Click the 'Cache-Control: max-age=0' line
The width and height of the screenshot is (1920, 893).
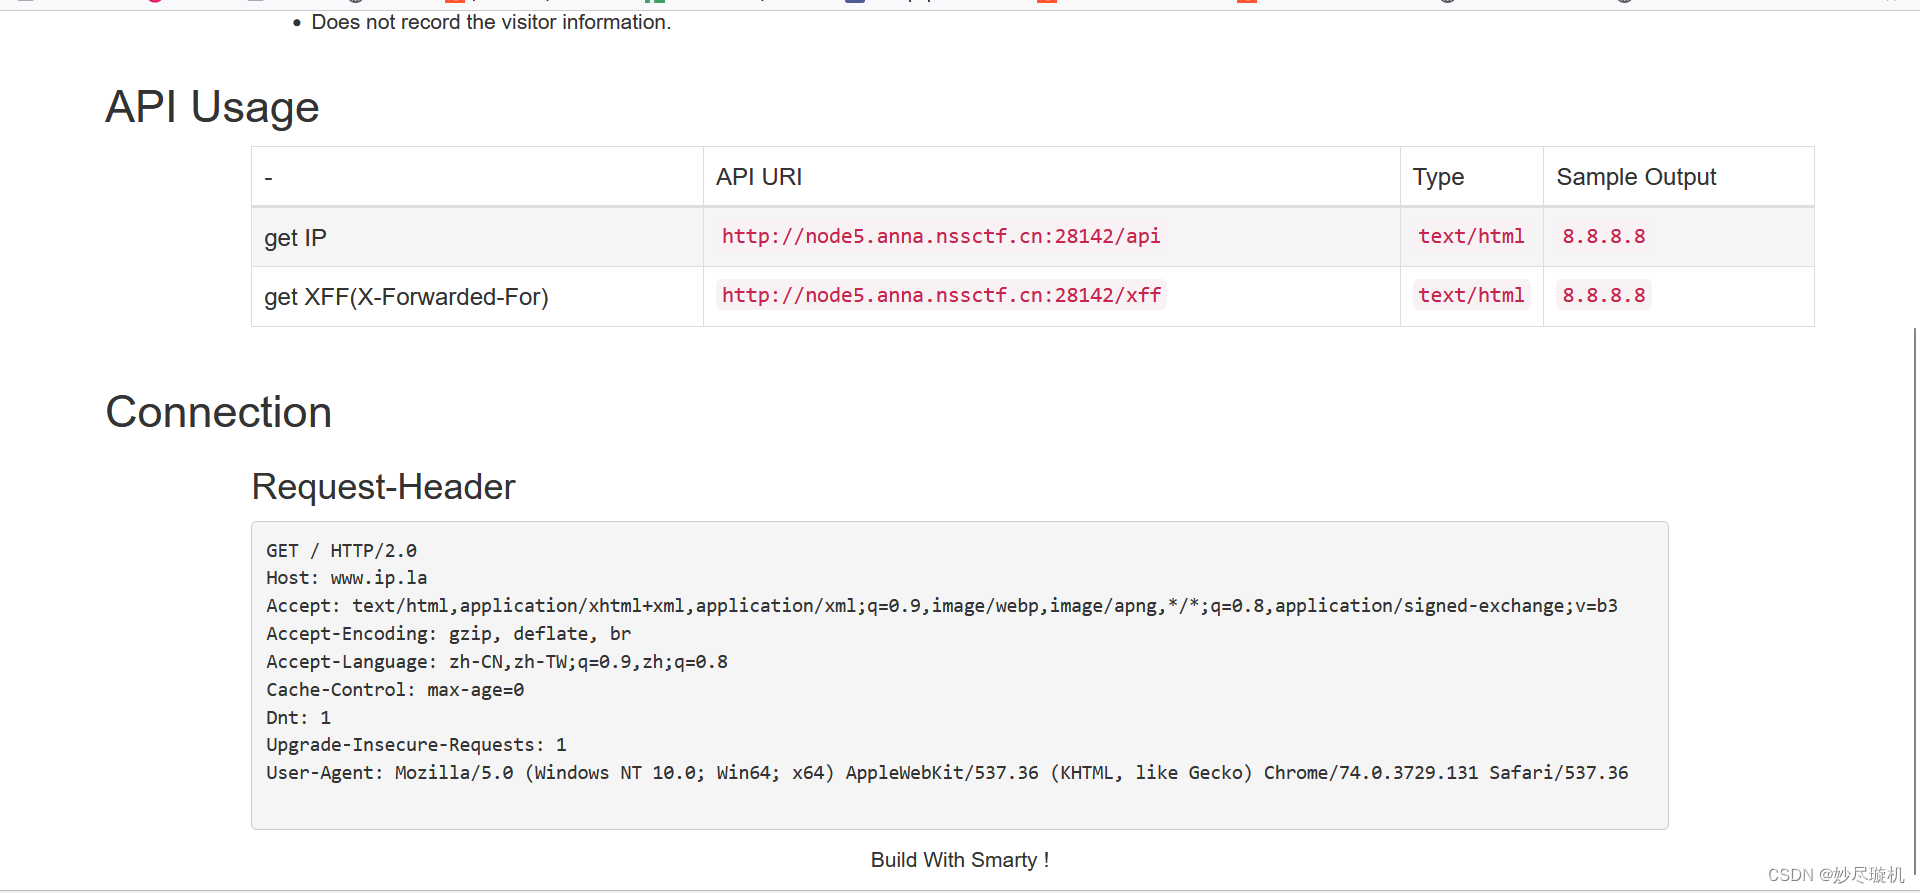click(394, 690)
